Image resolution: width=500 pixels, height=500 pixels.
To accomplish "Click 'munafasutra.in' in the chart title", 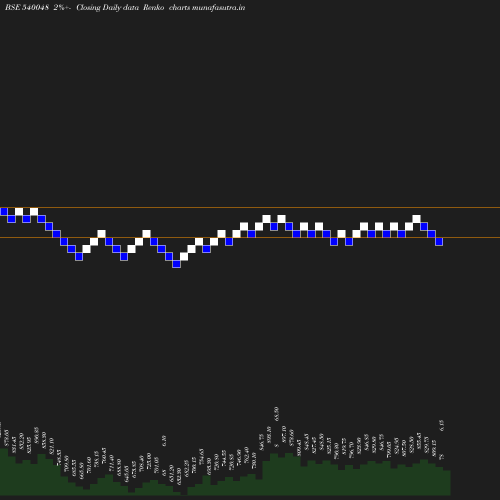I will point(218,7).
